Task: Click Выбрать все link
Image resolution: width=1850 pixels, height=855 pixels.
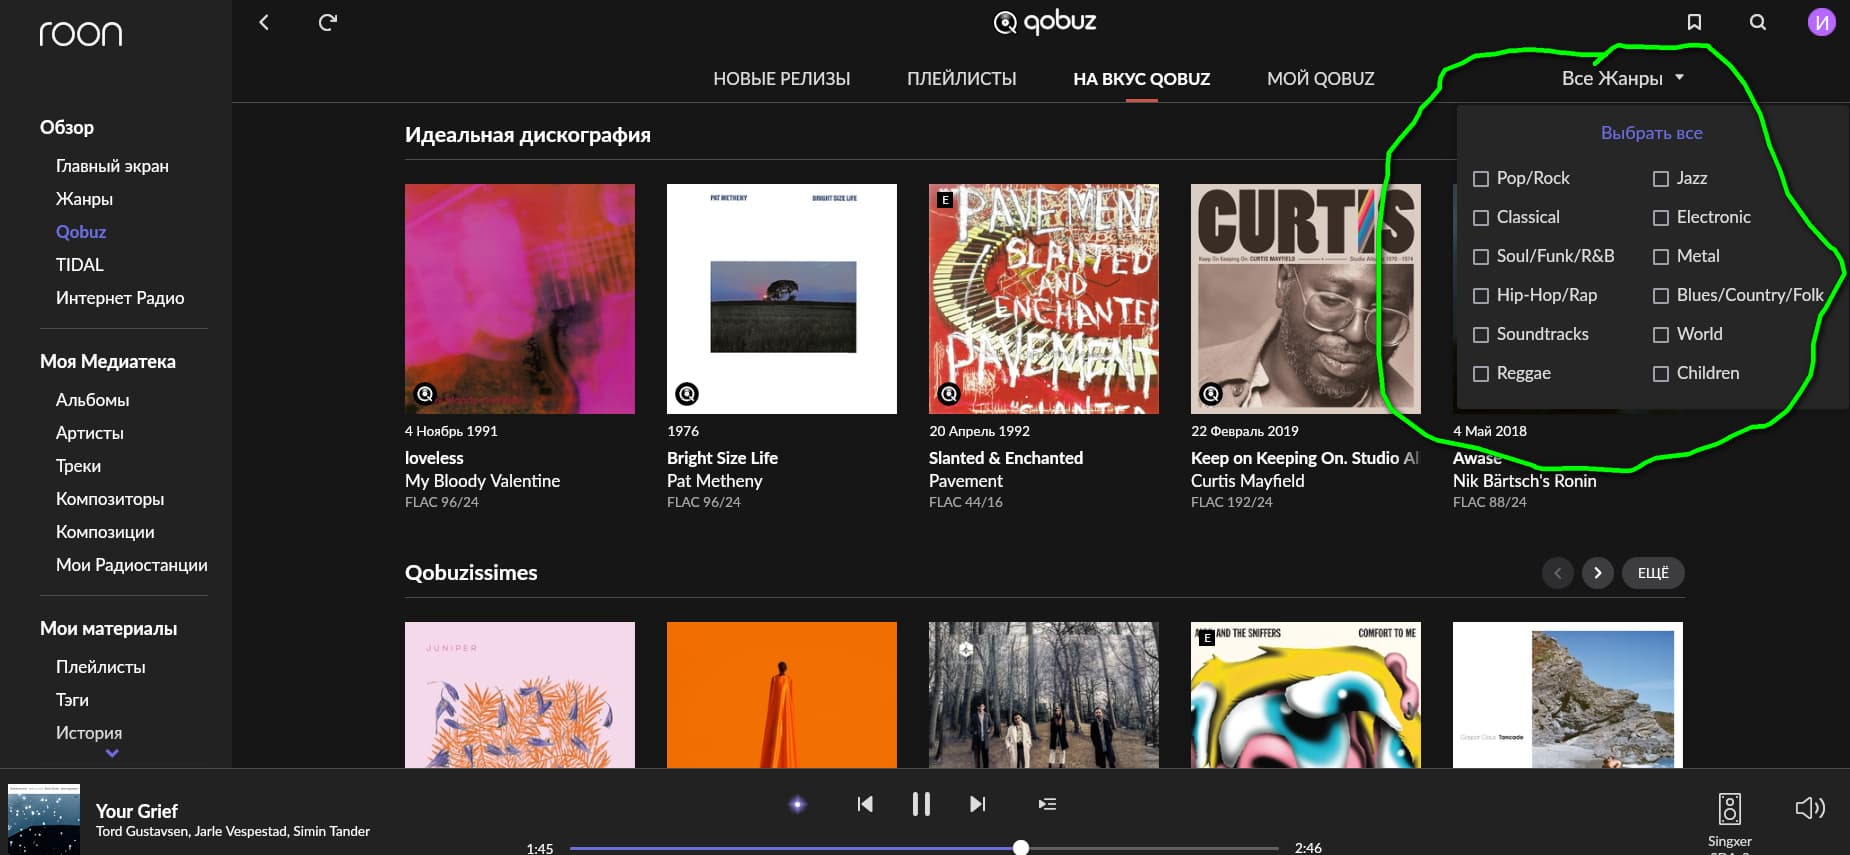Action: [x=1651, y=133]
